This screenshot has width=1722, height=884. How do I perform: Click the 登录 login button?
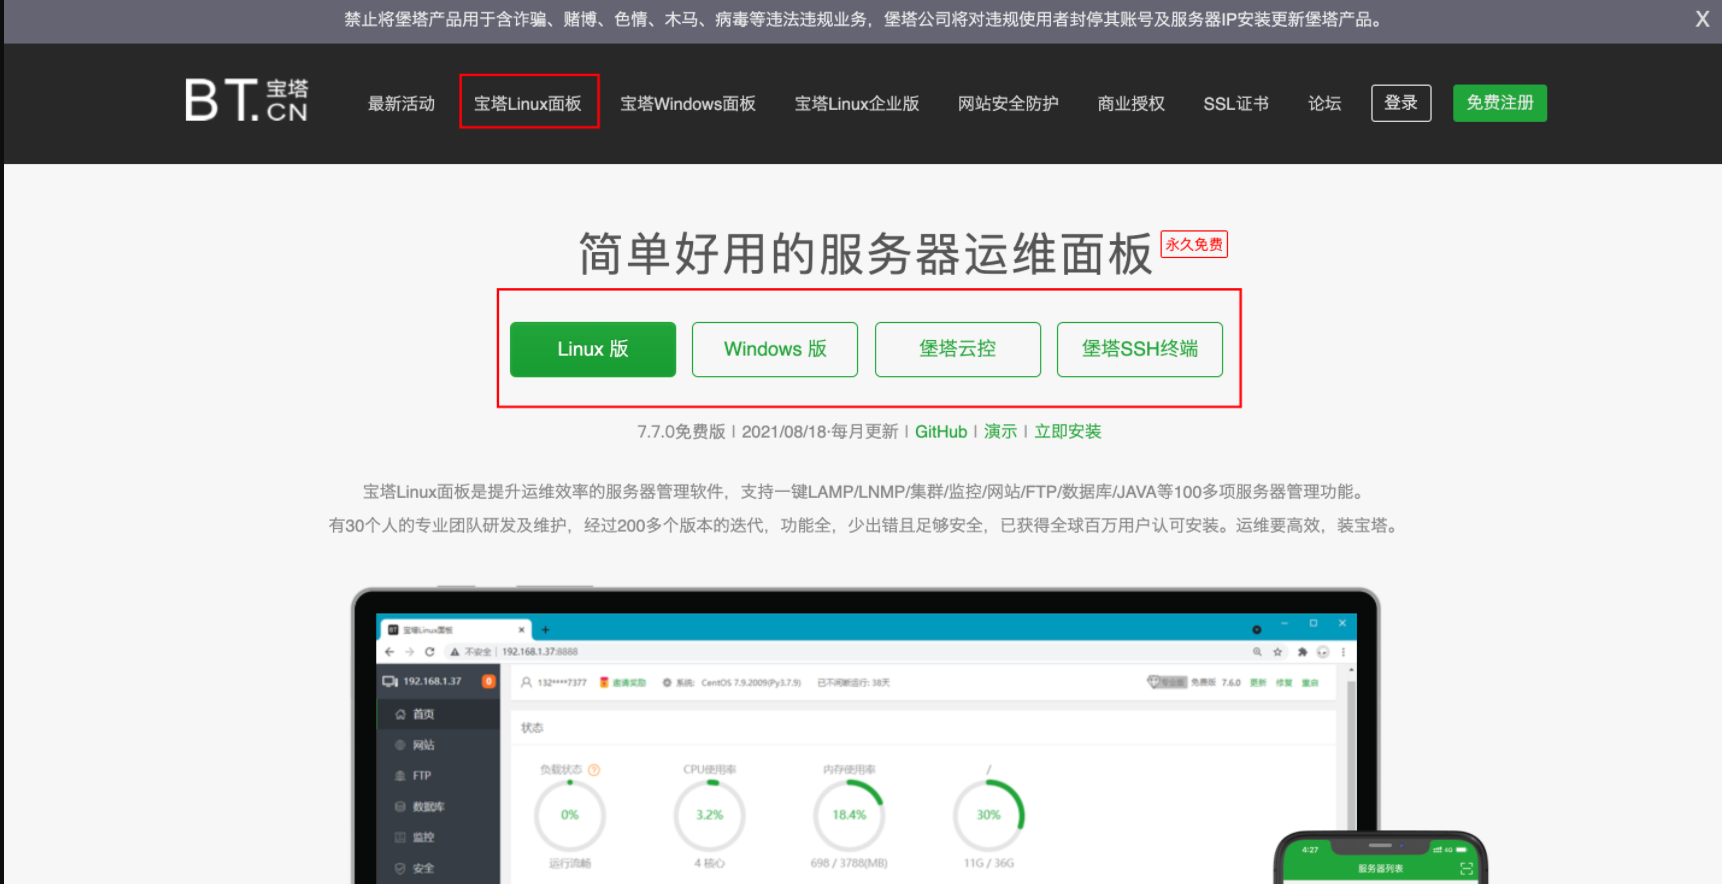tap(1401, 103)
